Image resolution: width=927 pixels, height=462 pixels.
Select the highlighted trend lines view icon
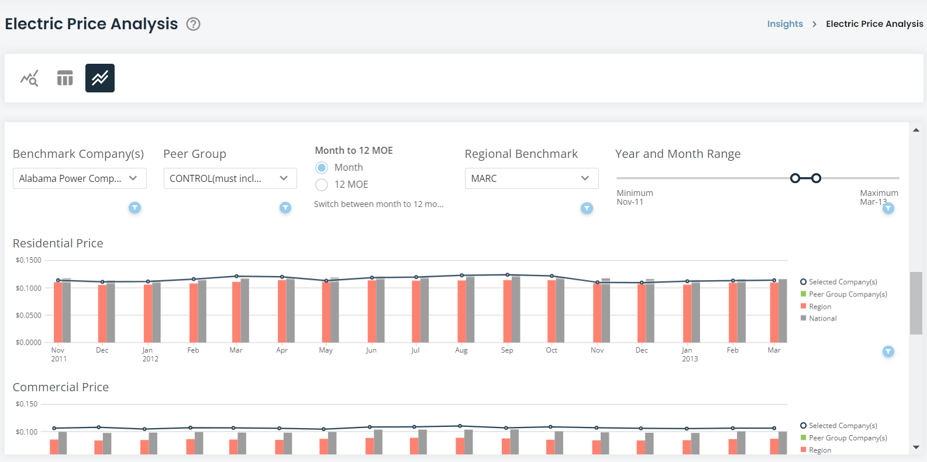[100, 78]
